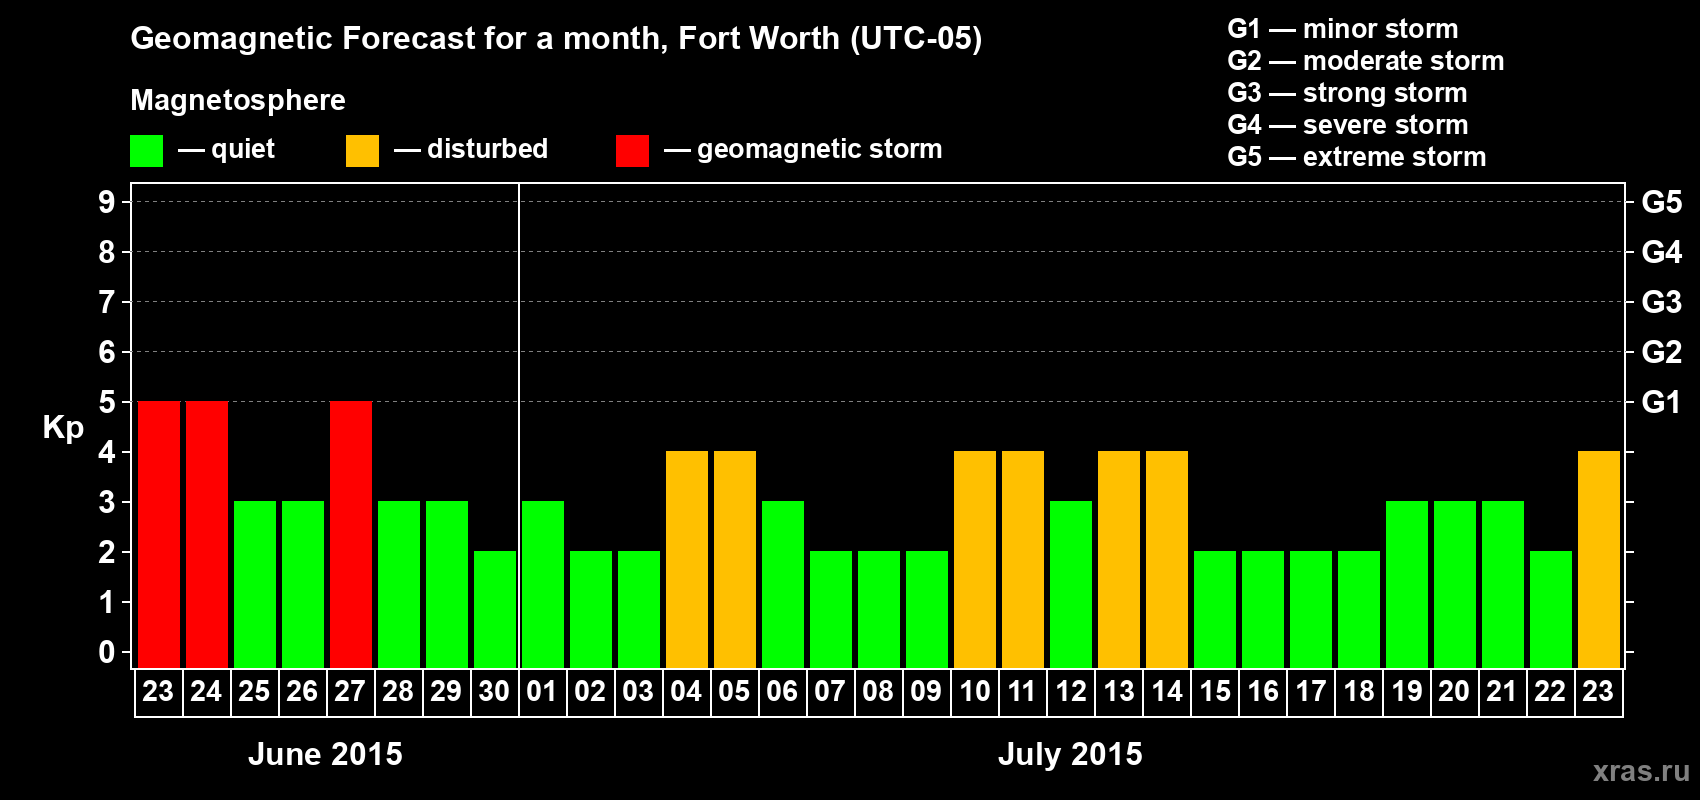The width and height of the screenshot is (1700, 800).
Task: Click the Kp axis value 5
Action: [x=107, y=402]
